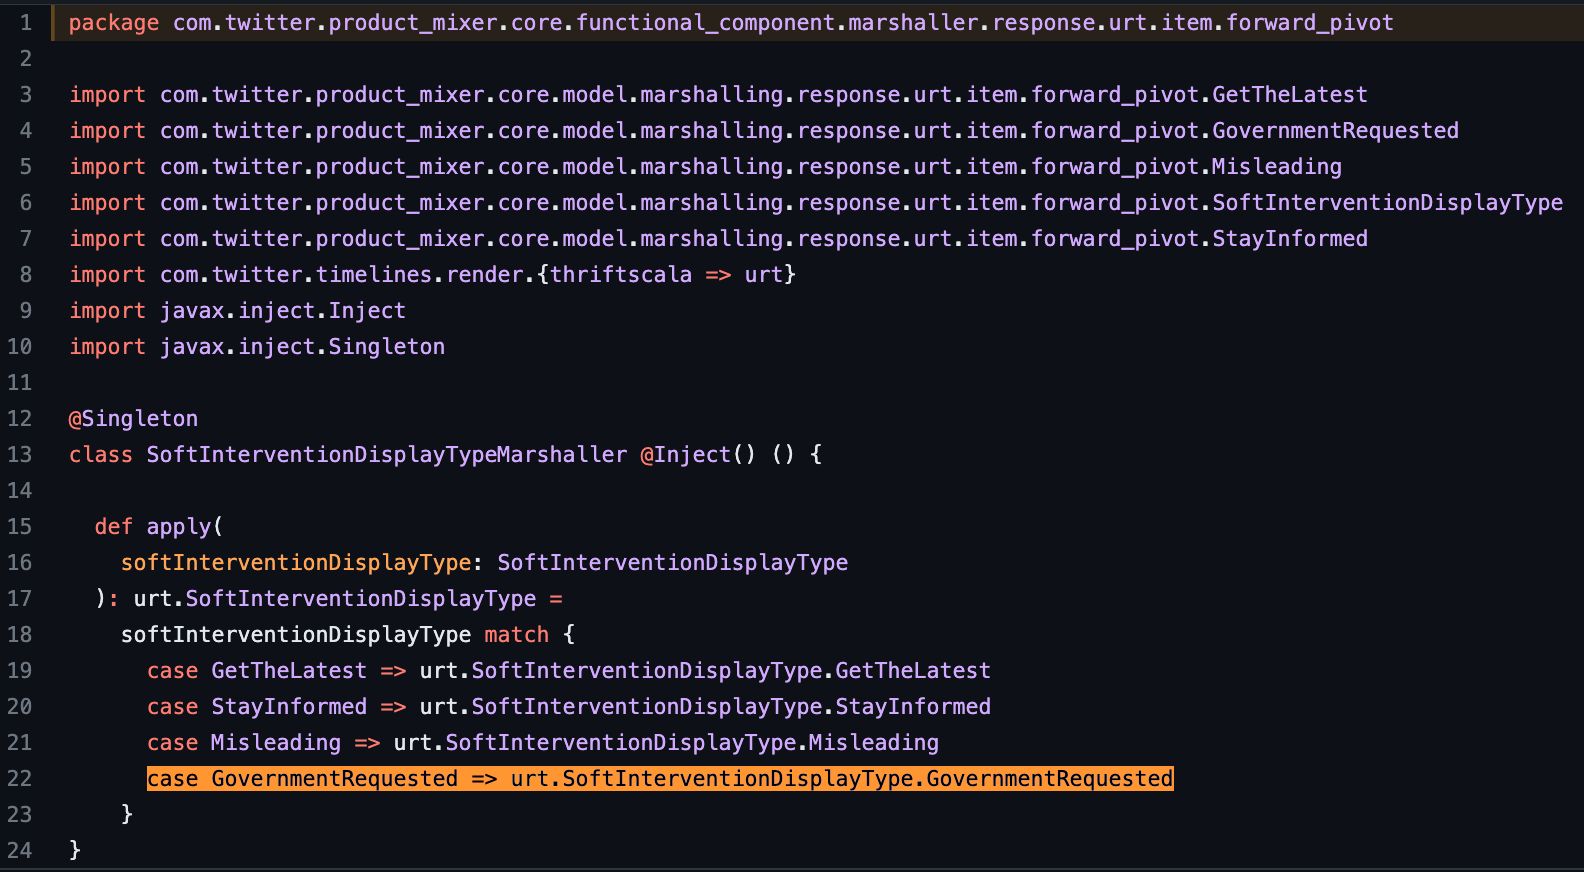Click Misleading at end of import line 5

point(1276,167)
